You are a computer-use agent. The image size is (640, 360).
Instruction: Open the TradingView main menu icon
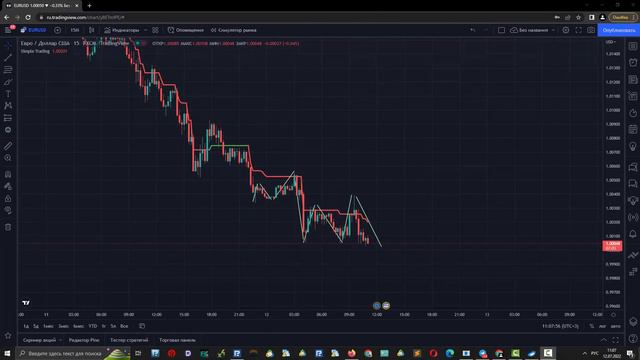click(x=8, y=30)
